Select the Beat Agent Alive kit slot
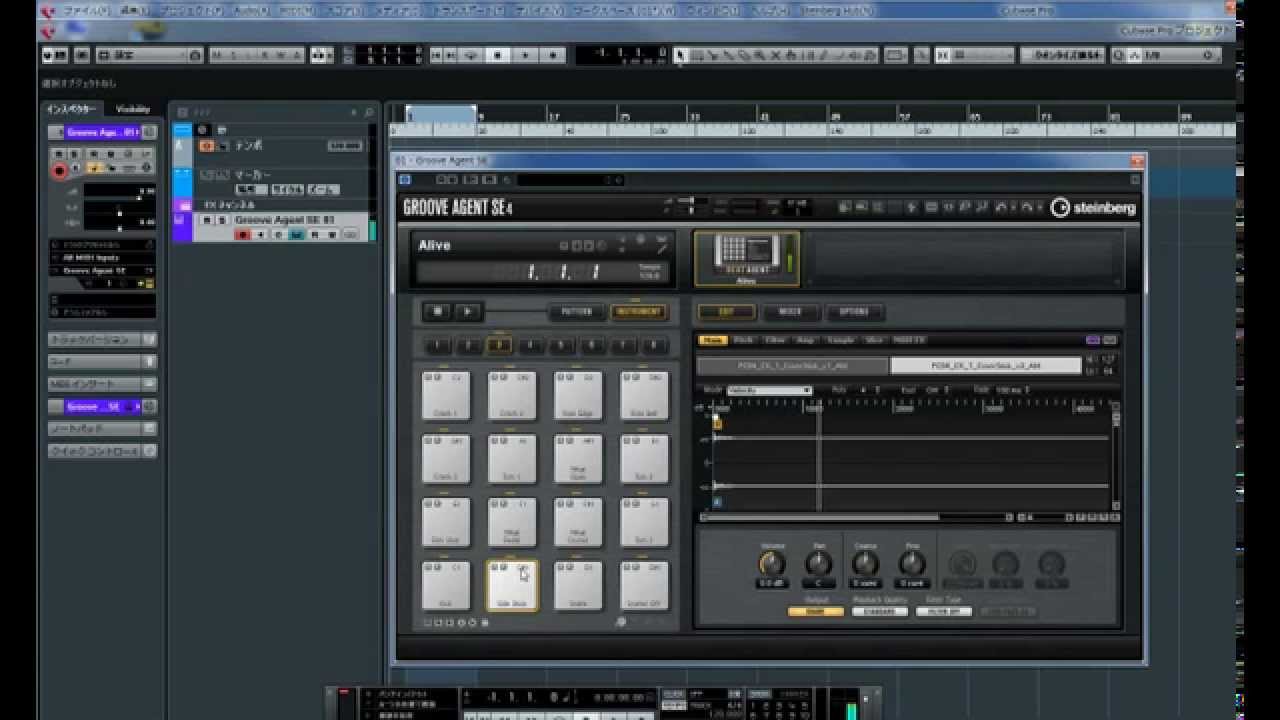 tap(746, 259)
